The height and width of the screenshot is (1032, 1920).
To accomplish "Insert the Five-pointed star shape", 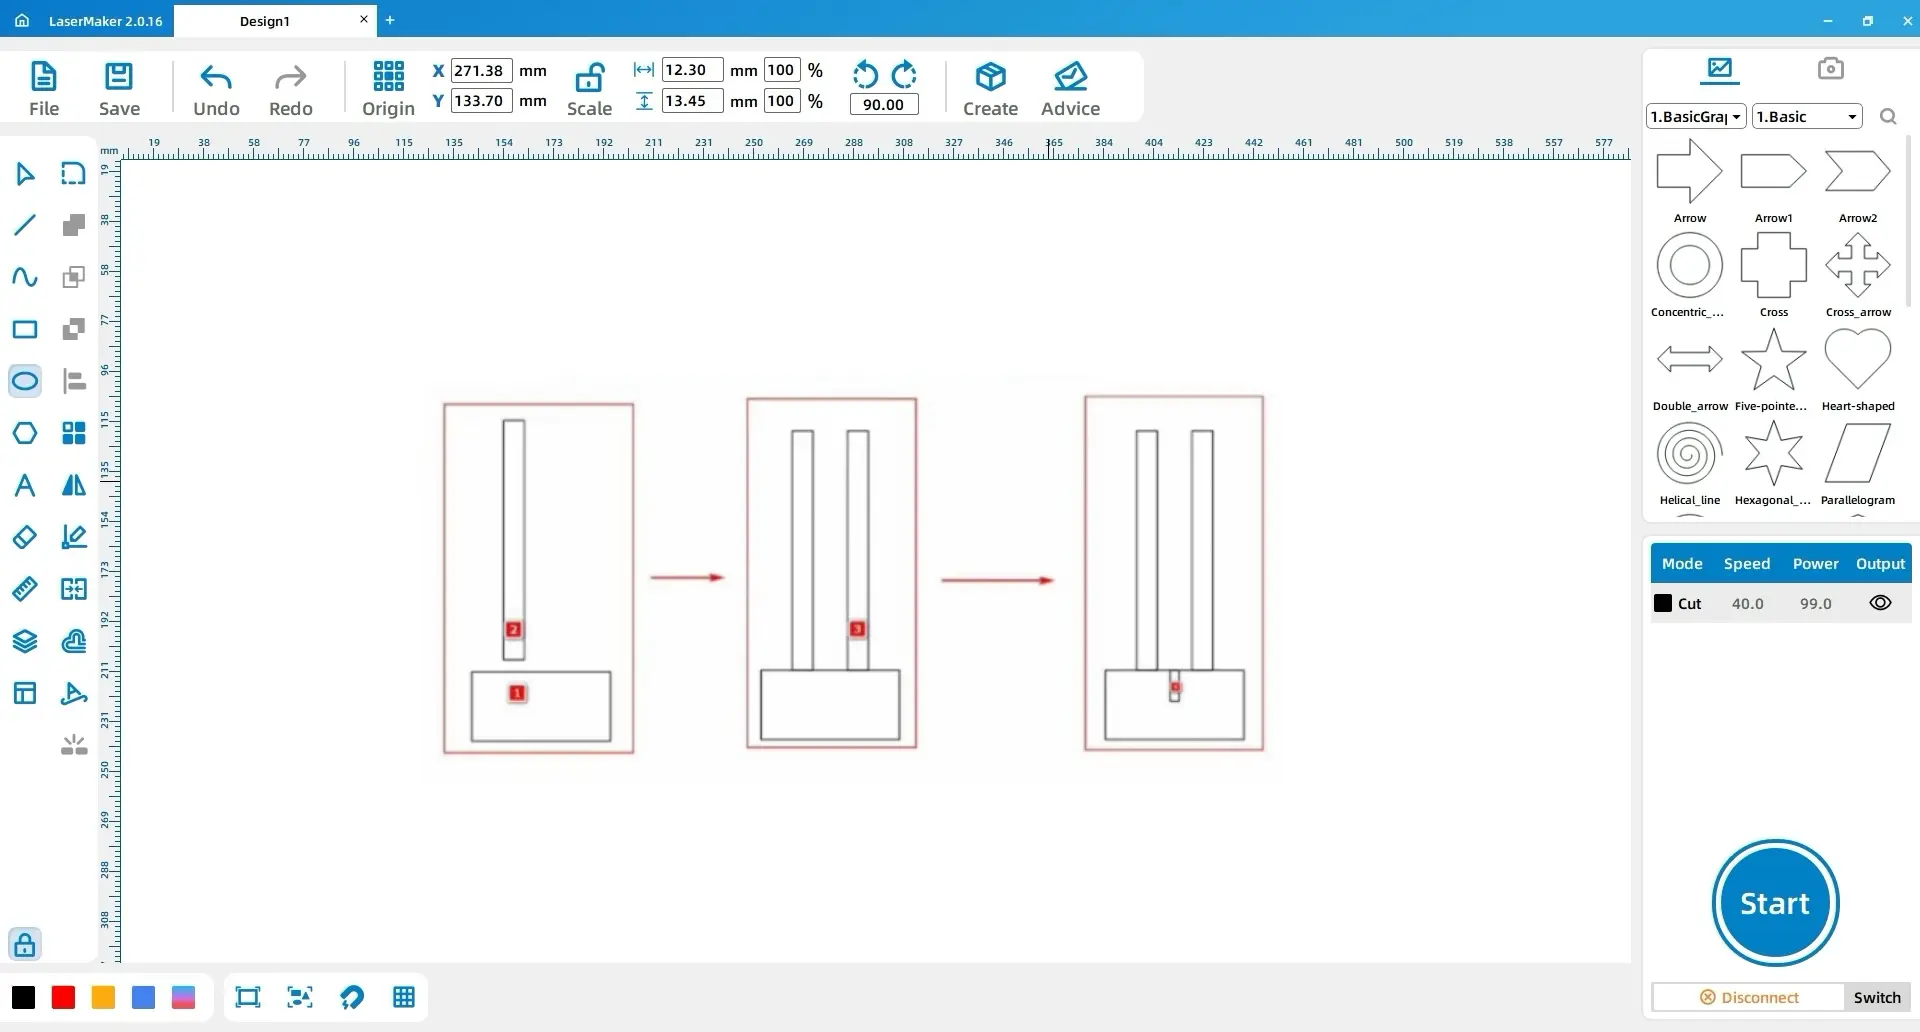I will 1773,369.
